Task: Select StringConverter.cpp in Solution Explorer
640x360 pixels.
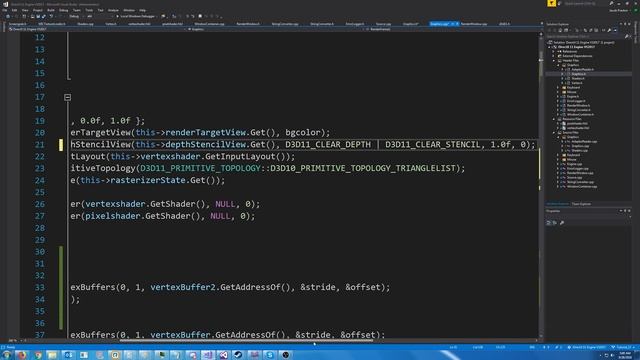Action: tap(580, 182)
